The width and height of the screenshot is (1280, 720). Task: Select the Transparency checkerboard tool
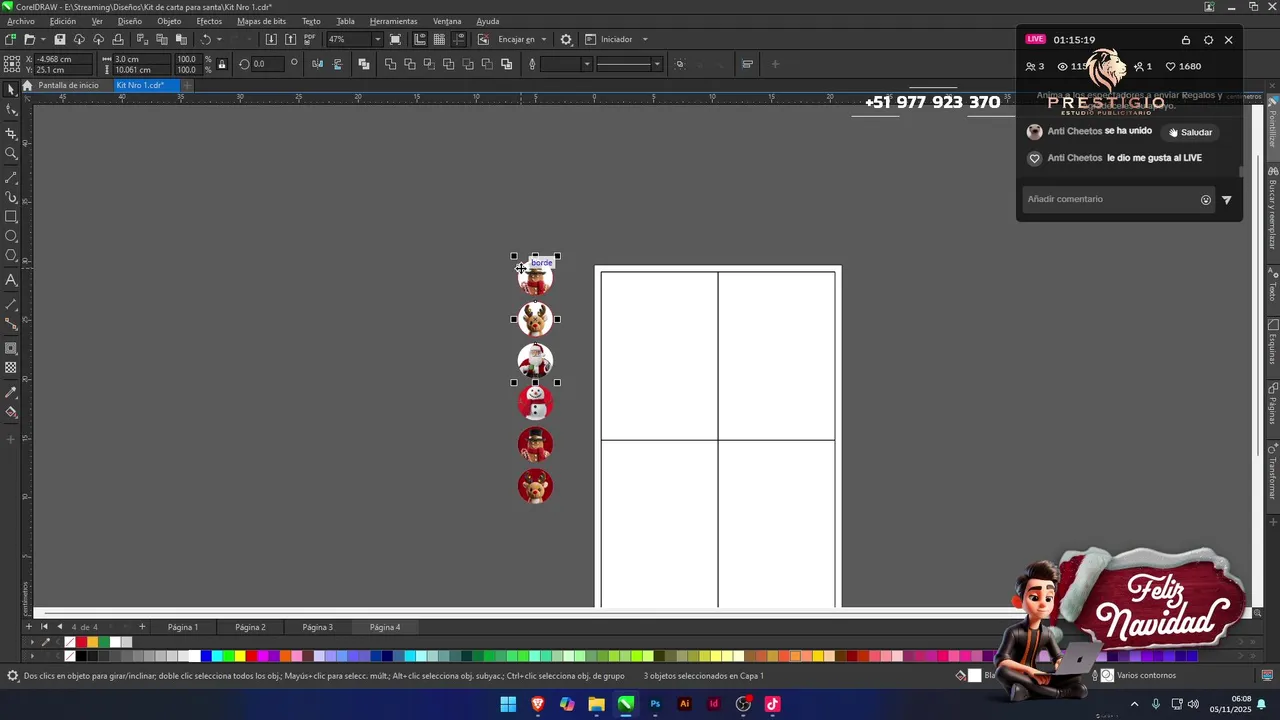[x=11, y=368]
